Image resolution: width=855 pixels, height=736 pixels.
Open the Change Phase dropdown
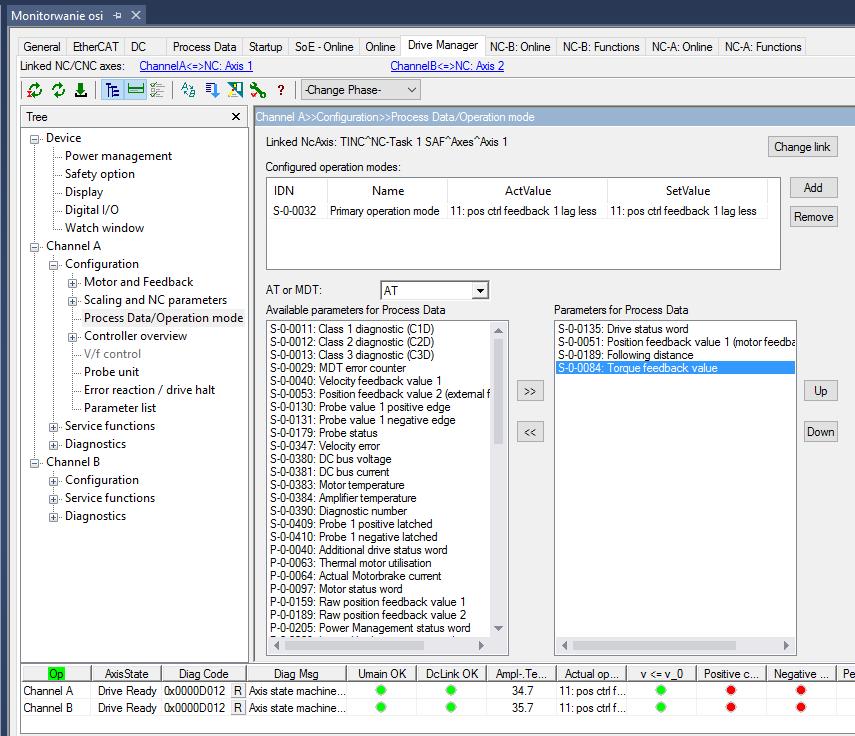[x=361, y=90]
